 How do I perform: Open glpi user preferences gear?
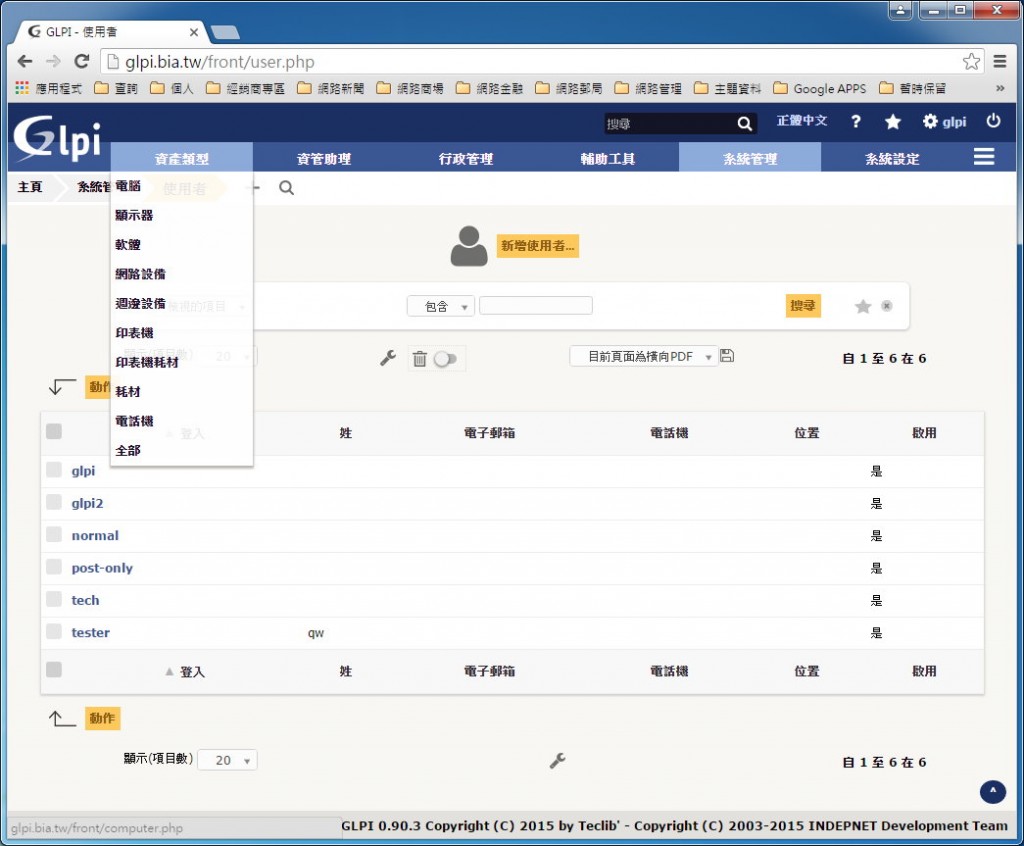[944, 122]
